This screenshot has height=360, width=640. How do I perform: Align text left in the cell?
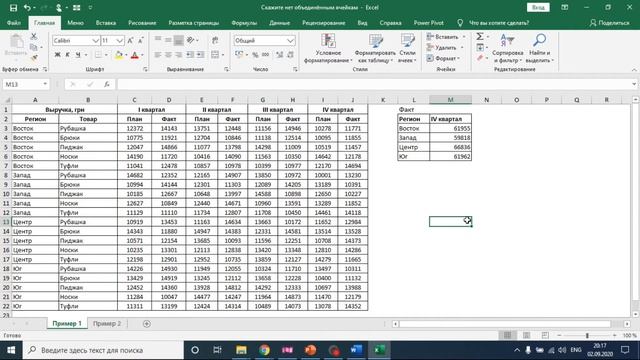(x=158, y=54)
